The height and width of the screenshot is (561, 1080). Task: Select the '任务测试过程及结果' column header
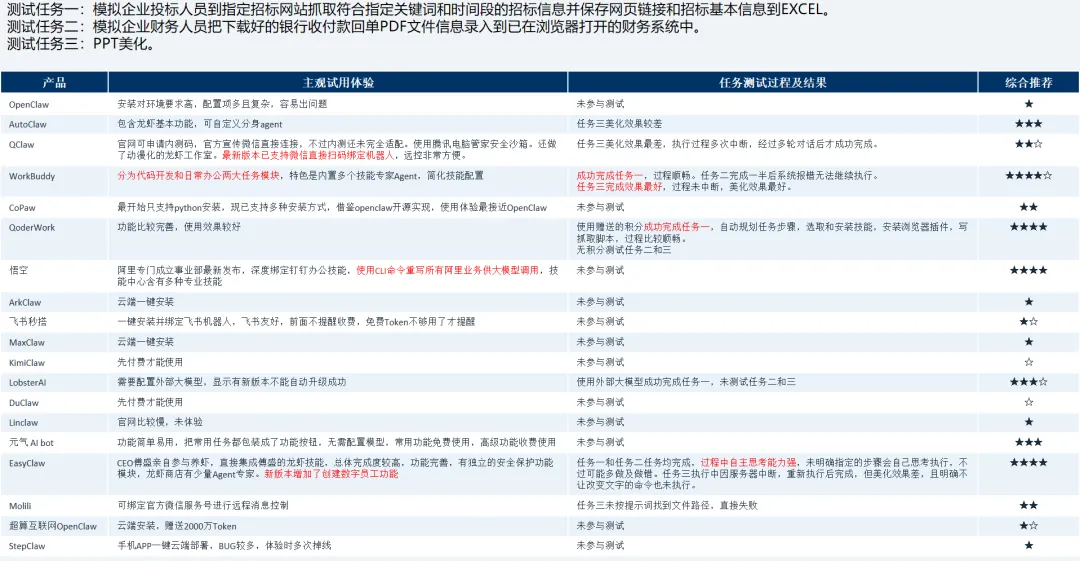(x=773, y=83)
